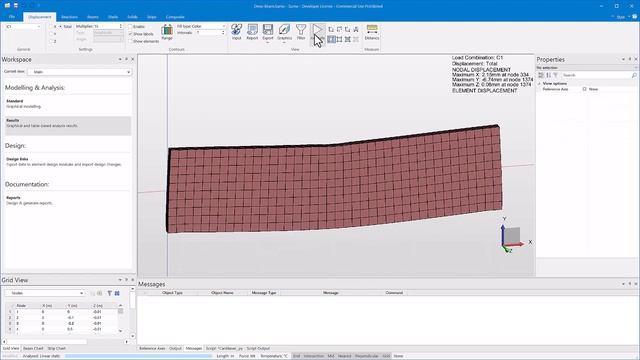
Task: Open the Distance measure tool
Action: [x=372, y=32]
